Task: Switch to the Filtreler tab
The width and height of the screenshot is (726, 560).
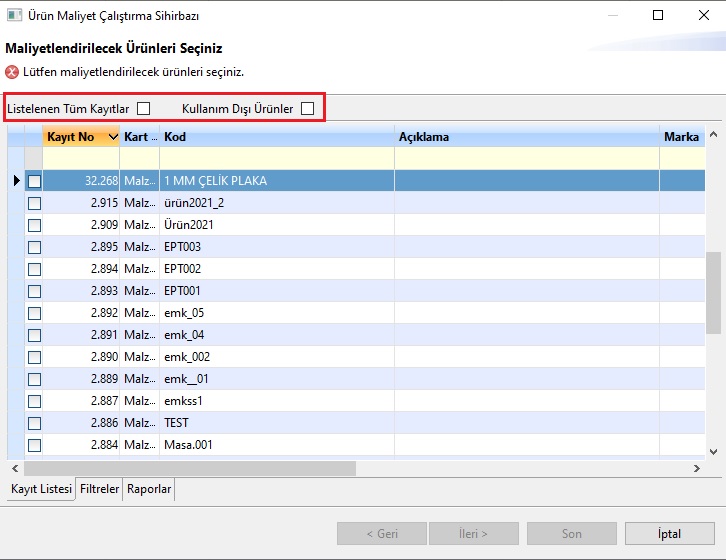Action: 100,489
